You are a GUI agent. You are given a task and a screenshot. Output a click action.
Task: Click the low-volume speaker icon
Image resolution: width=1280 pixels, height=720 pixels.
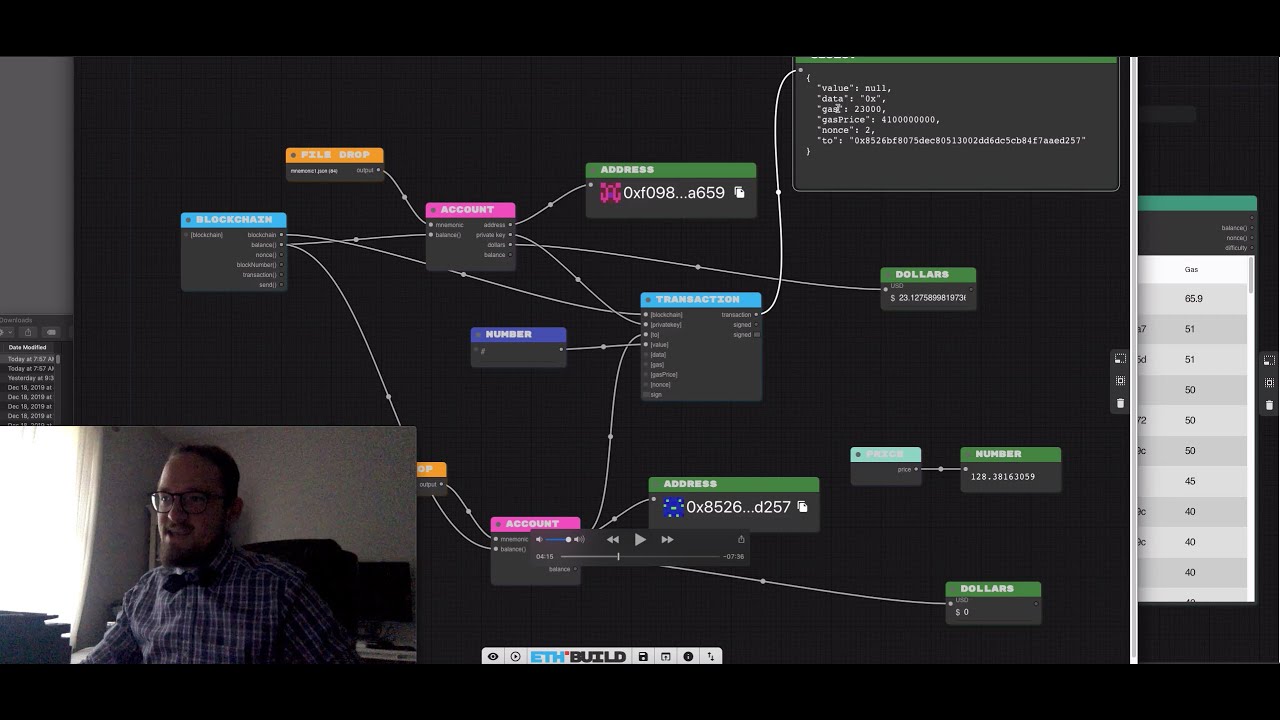pos(539,539)
